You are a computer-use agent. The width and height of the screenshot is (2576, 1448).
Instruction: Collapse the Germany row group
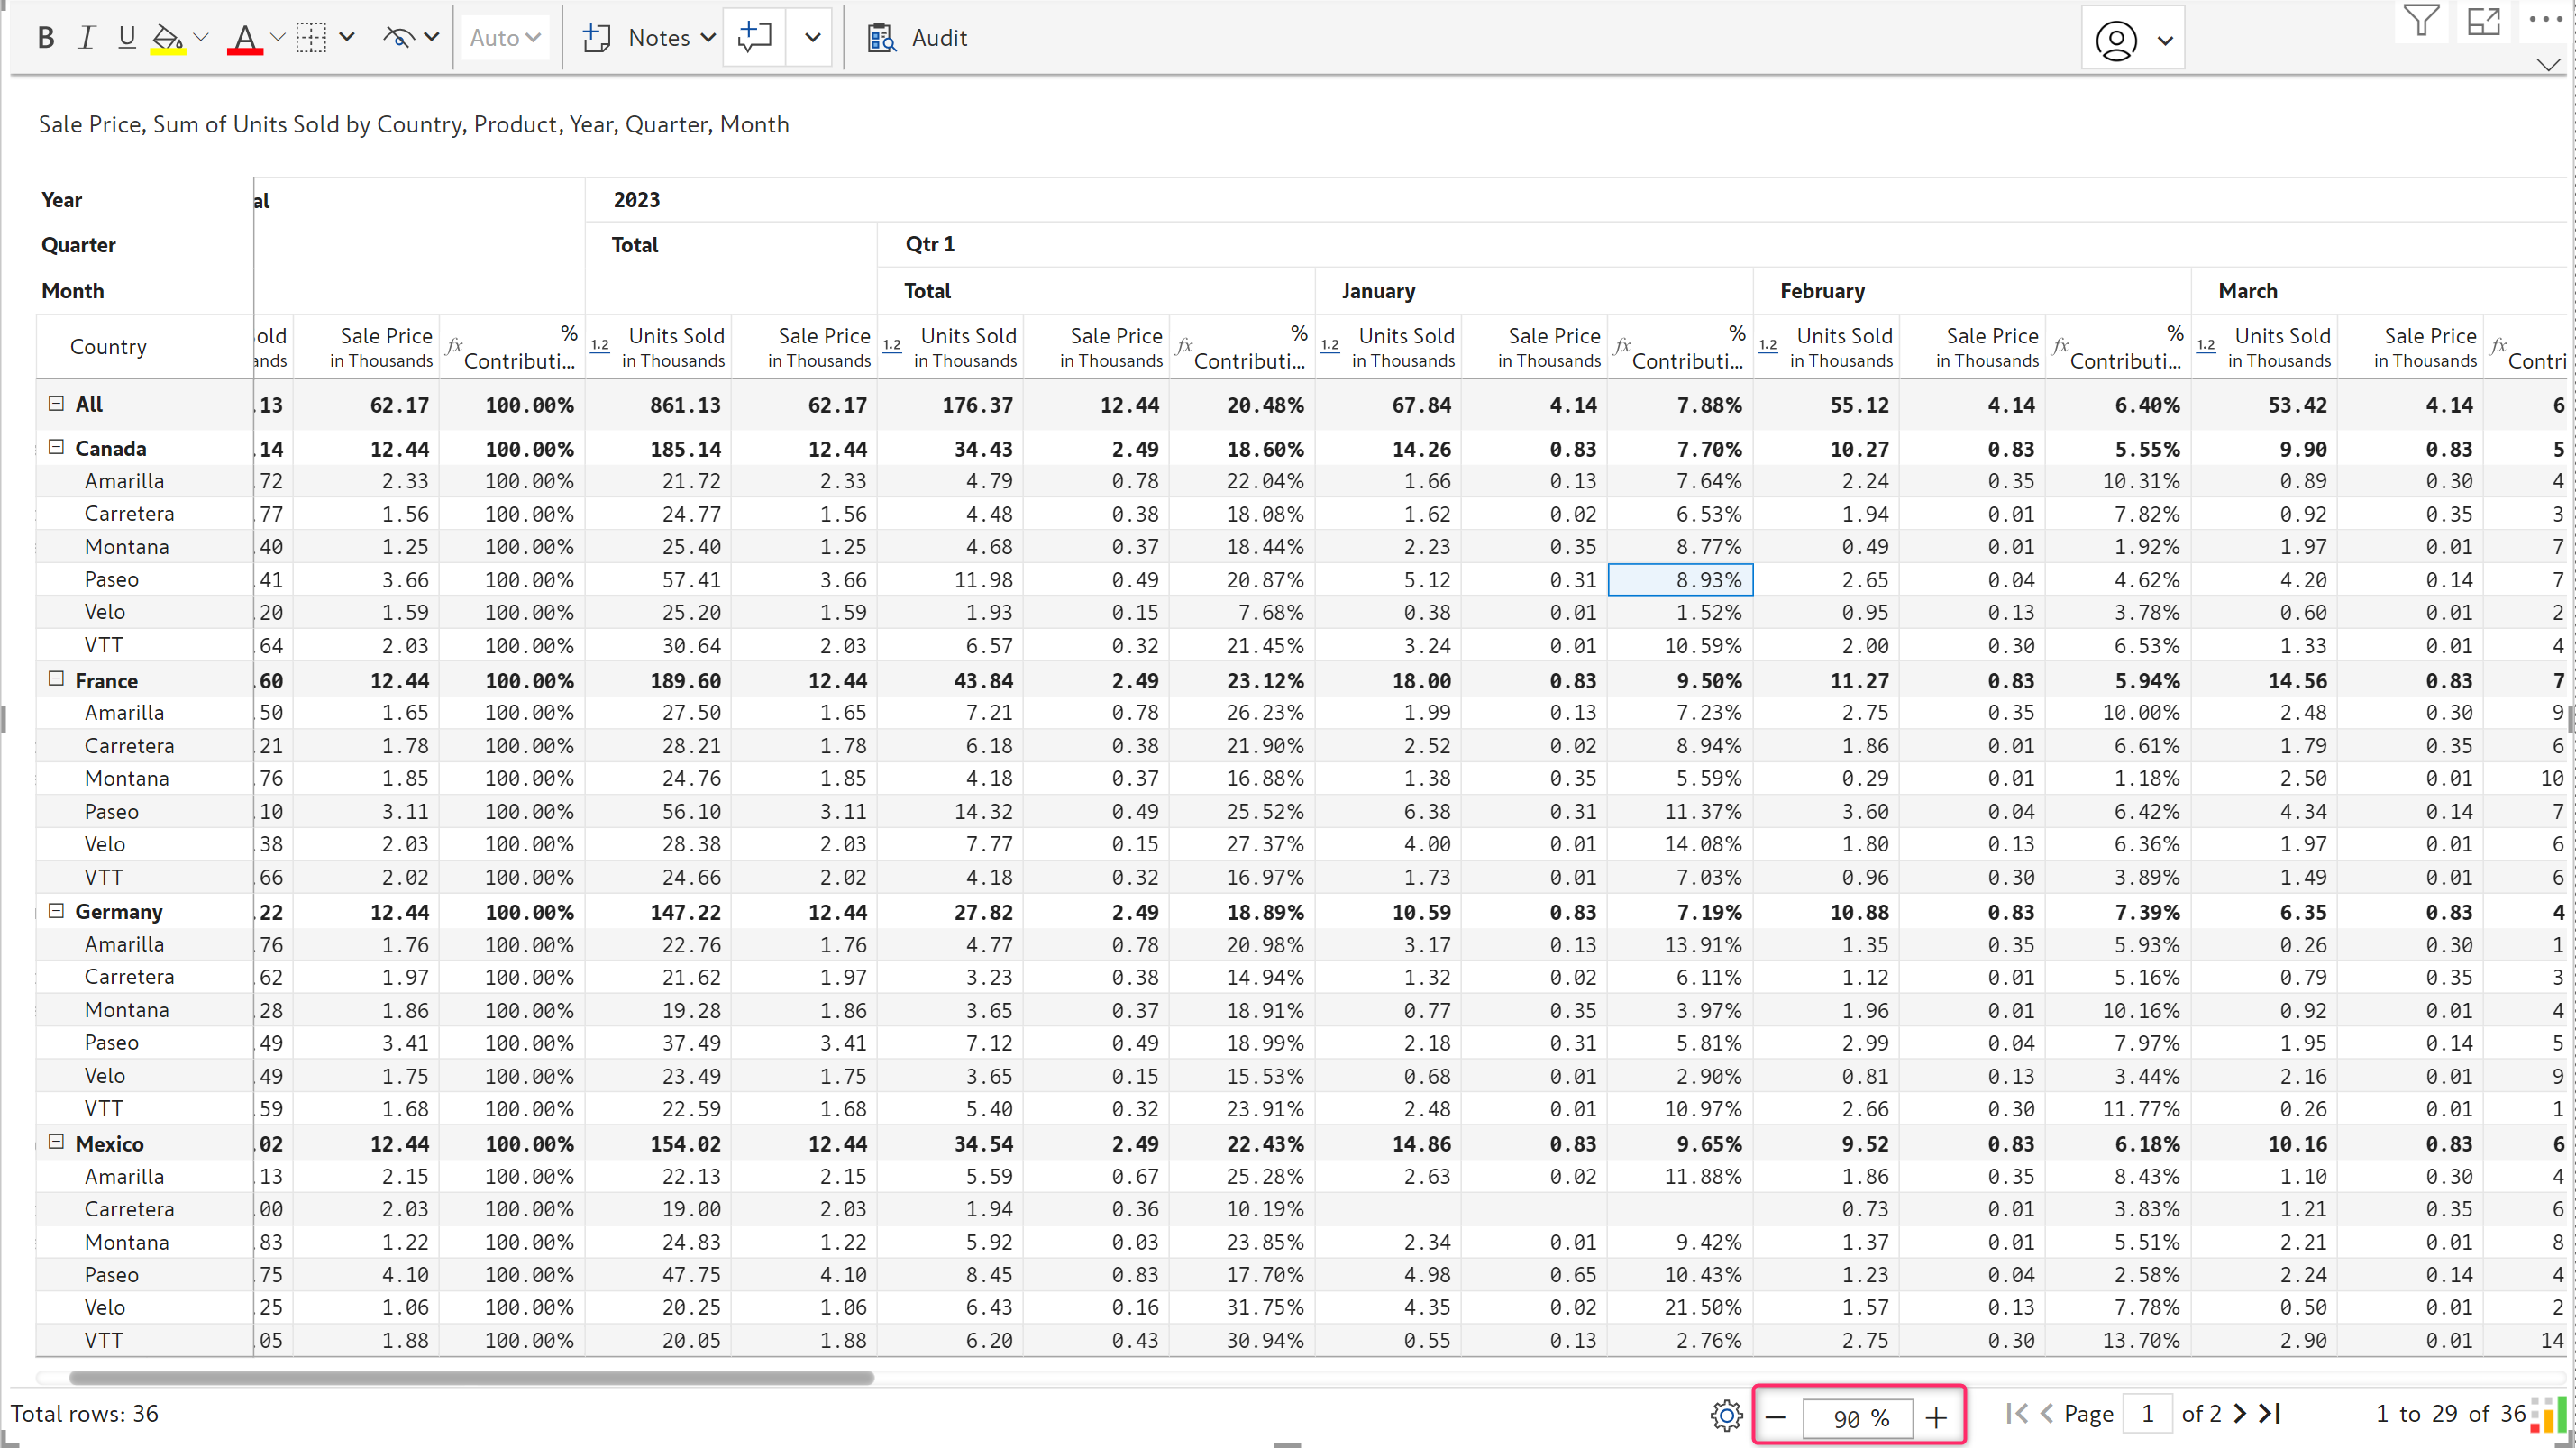(57, 911)
